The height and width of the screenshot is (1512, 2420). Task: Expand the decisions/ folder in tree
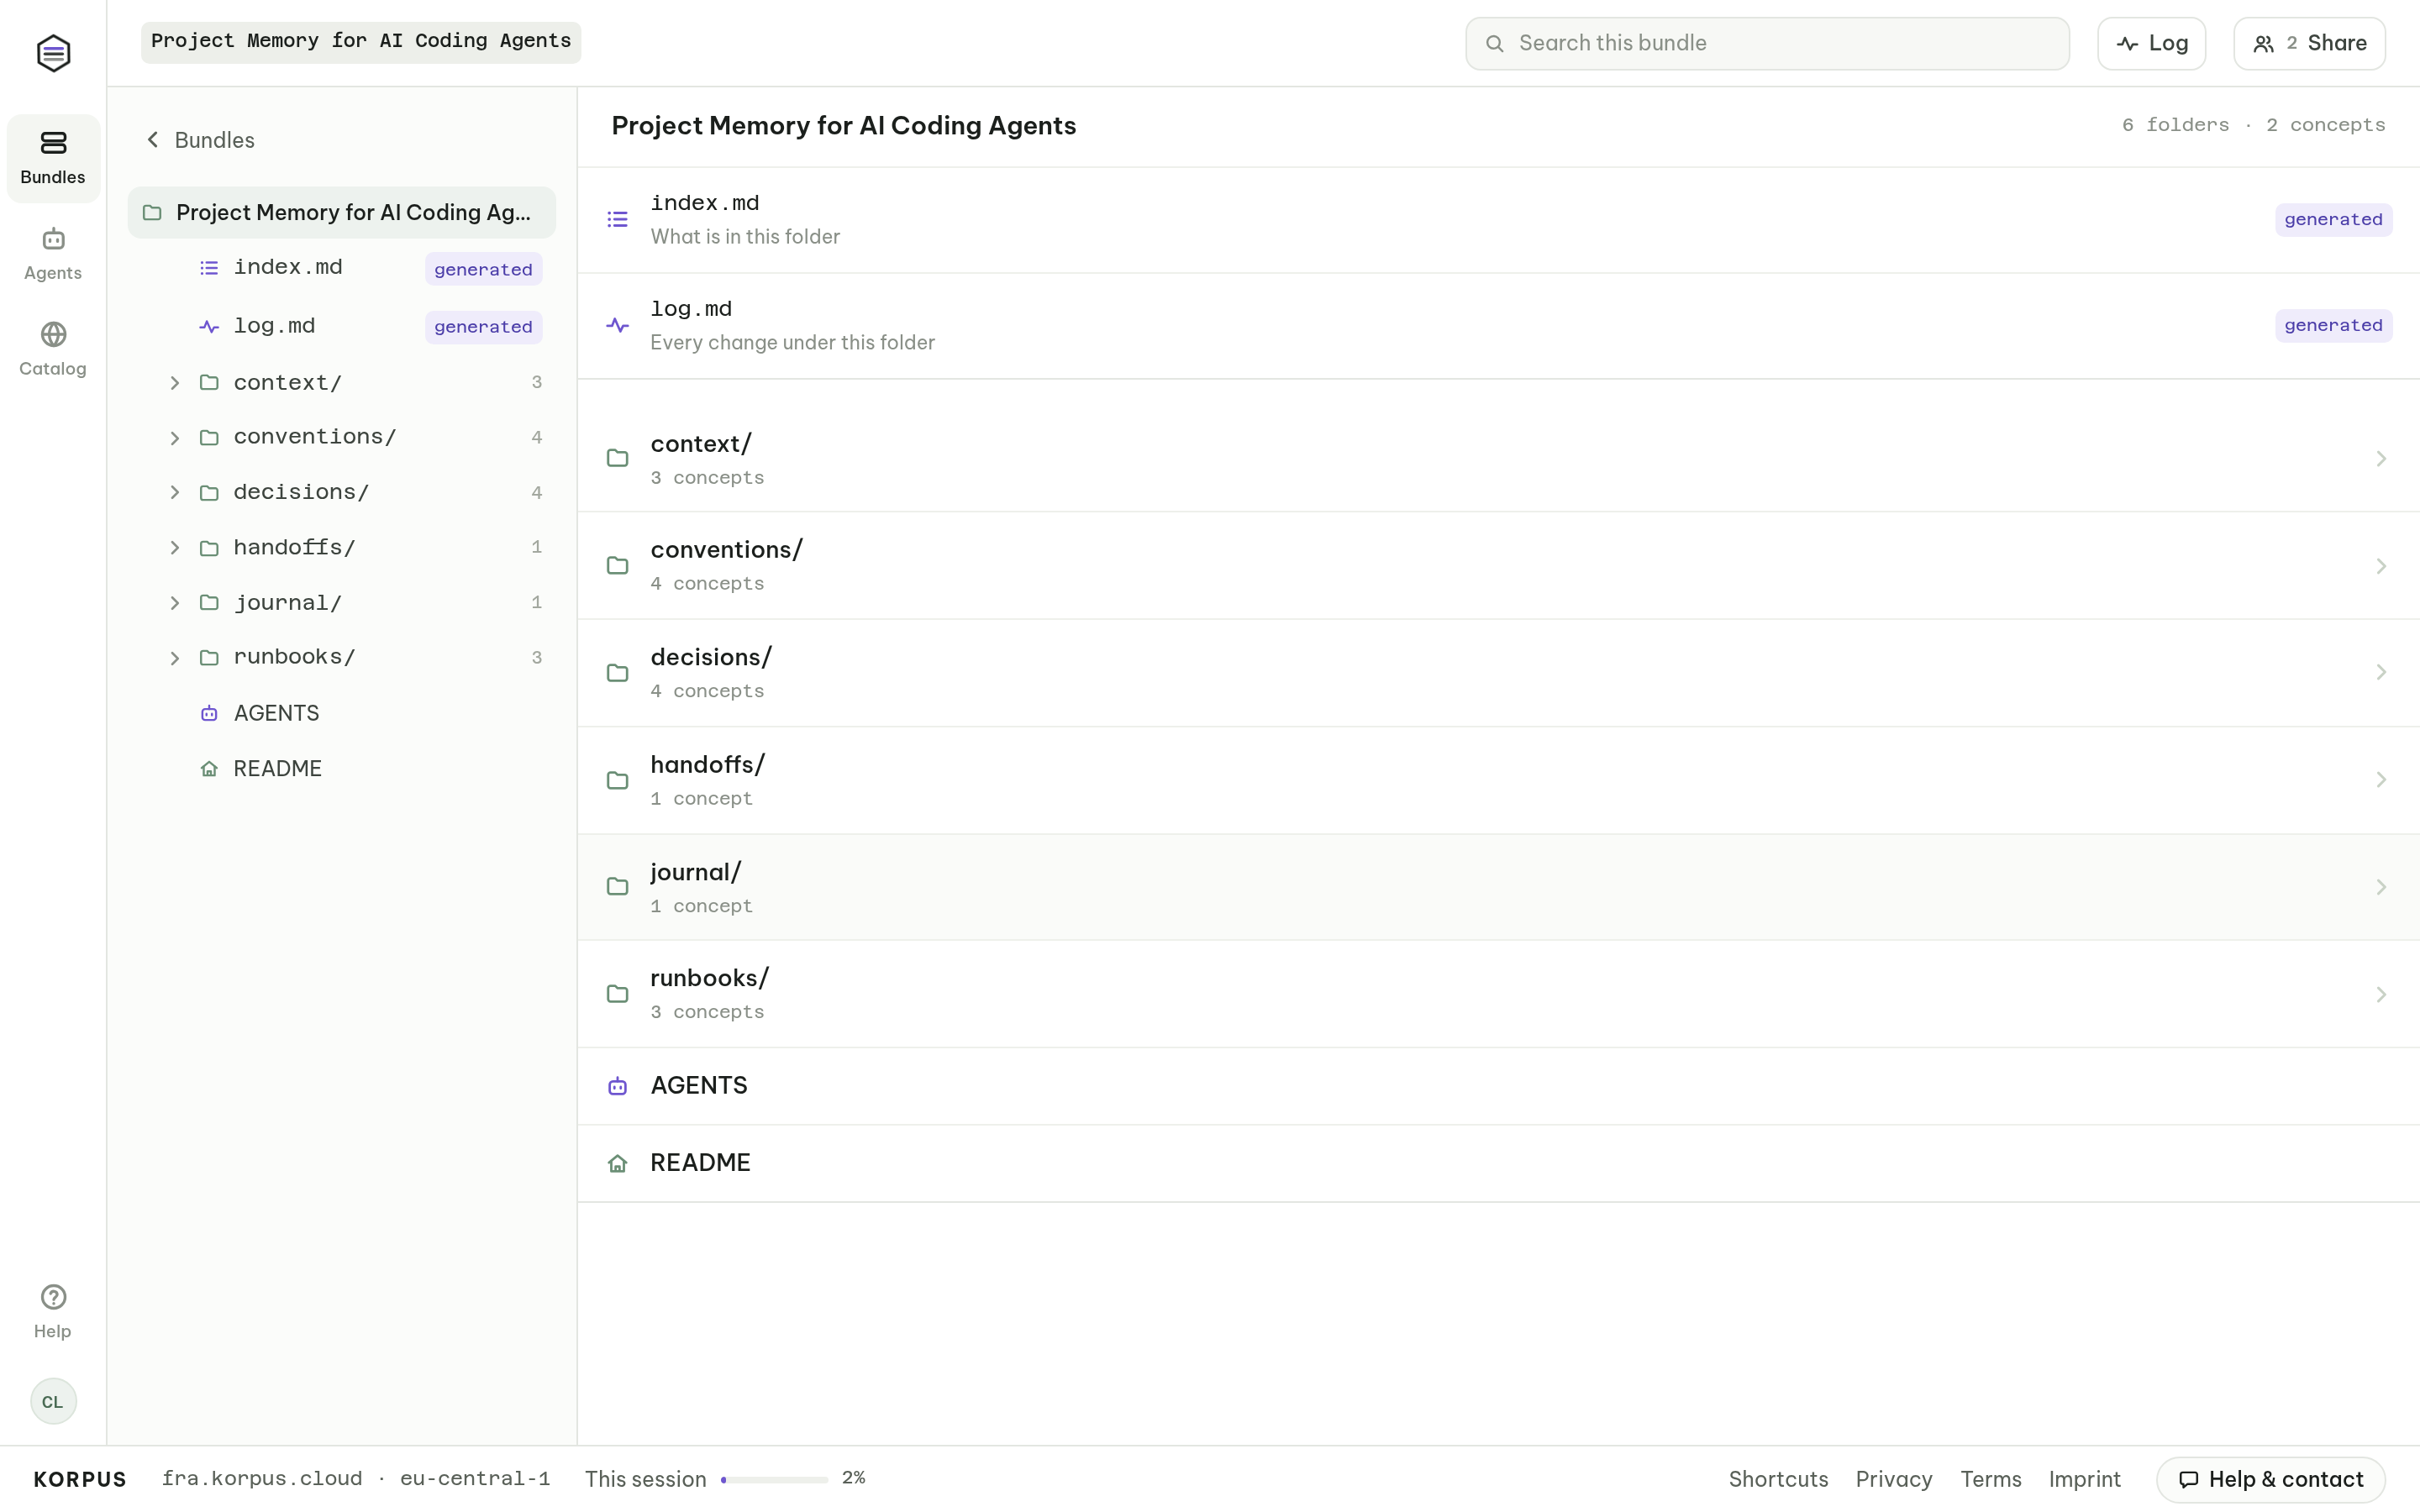point(175,492)
